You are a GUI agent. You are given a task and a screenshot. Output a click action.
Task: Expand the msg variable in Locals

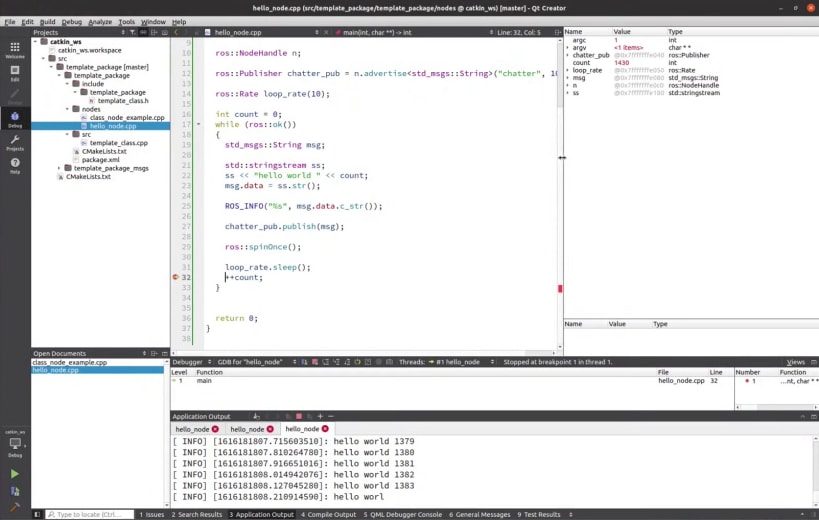coord(568,78)
